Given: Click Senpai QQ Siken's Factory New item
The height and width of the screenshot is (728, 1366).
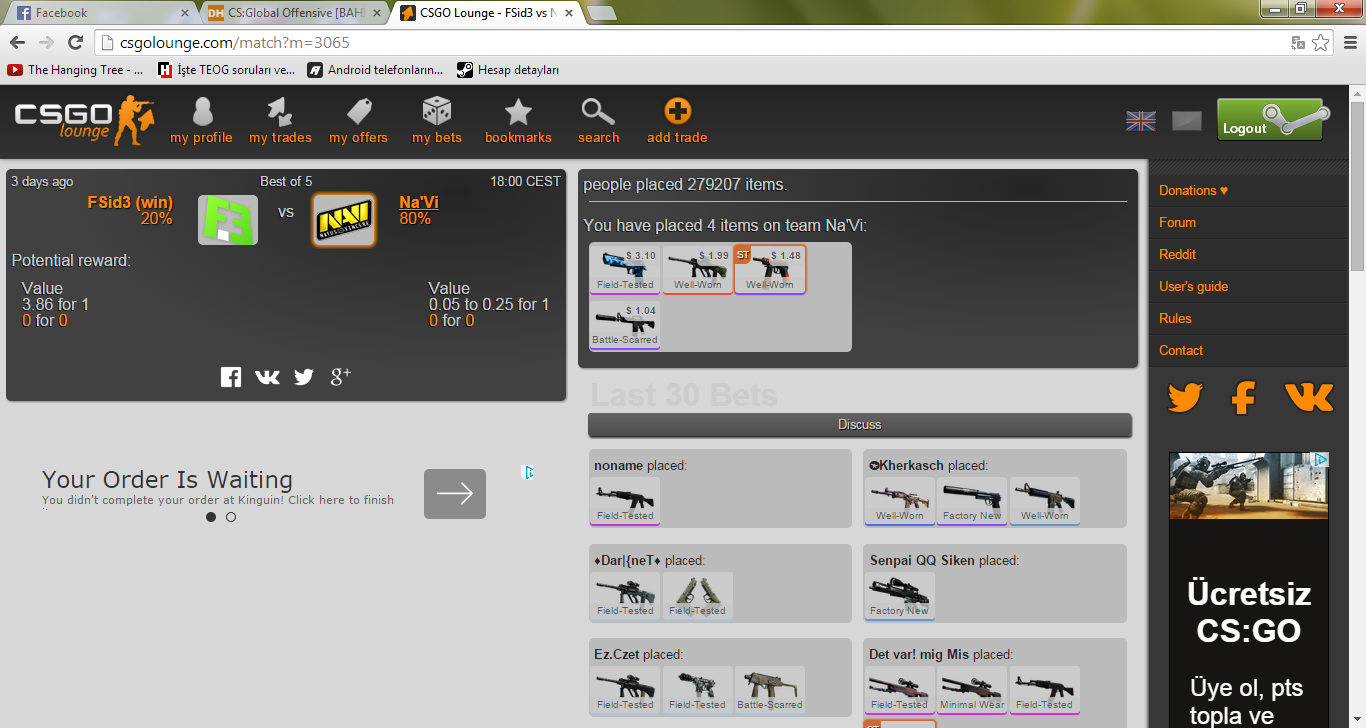Looking at the screenshot, I should click(900, 596).
